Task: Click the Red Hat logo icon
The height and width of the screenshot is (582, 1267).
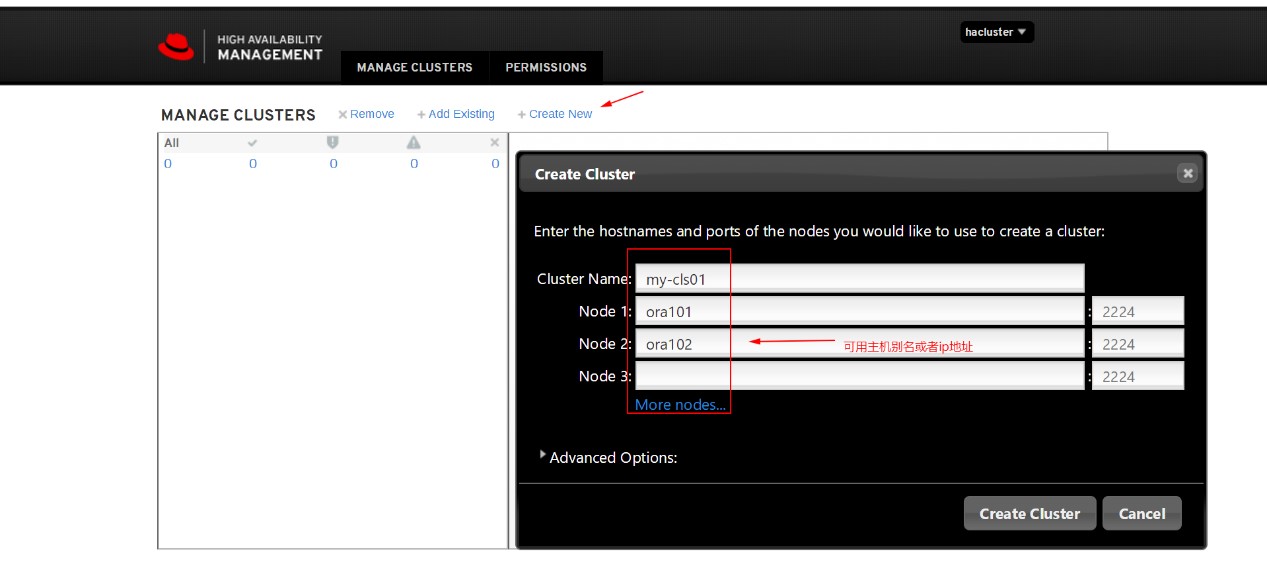Action: click(x=176, y=44)
